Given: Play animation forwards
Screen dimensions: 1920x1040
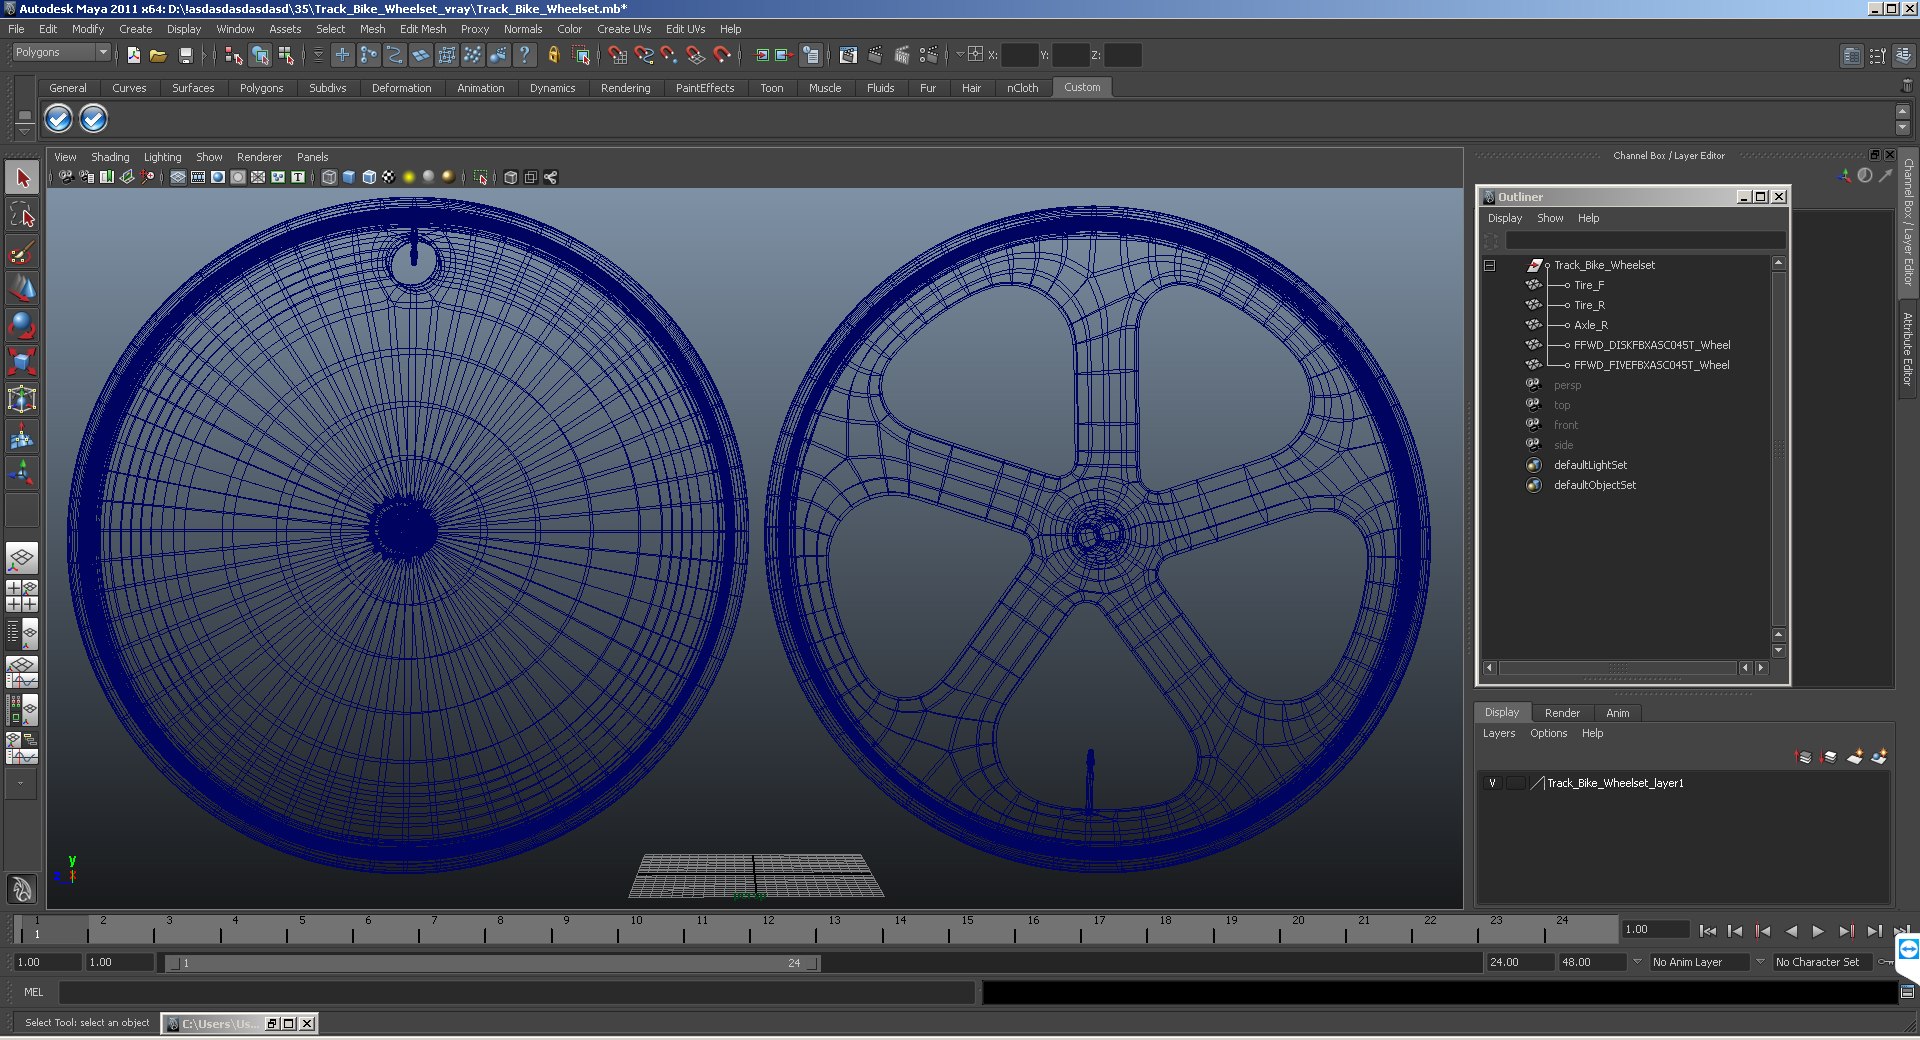Looking at the screenshot, I should (1818, 931).
